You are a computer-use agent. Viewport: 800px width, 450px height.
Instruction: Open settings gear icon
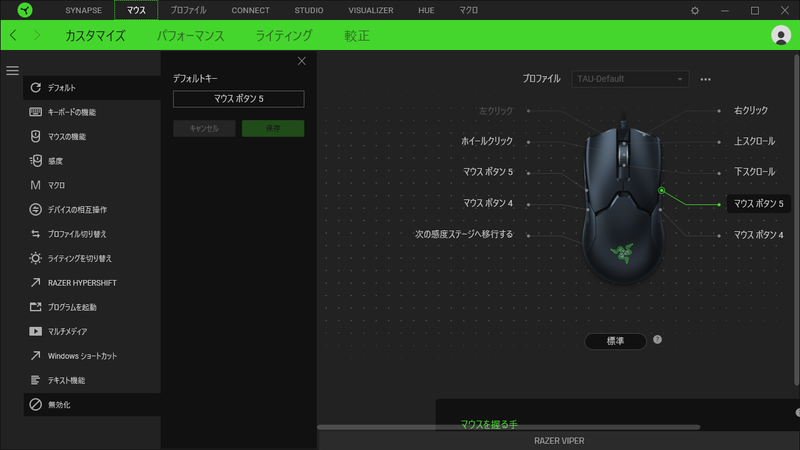[x=694, y=10]
